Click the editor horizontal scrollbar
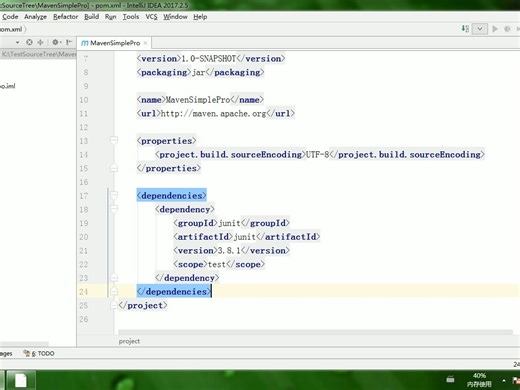This screenshot has width=520, height=390. point(315,332)
